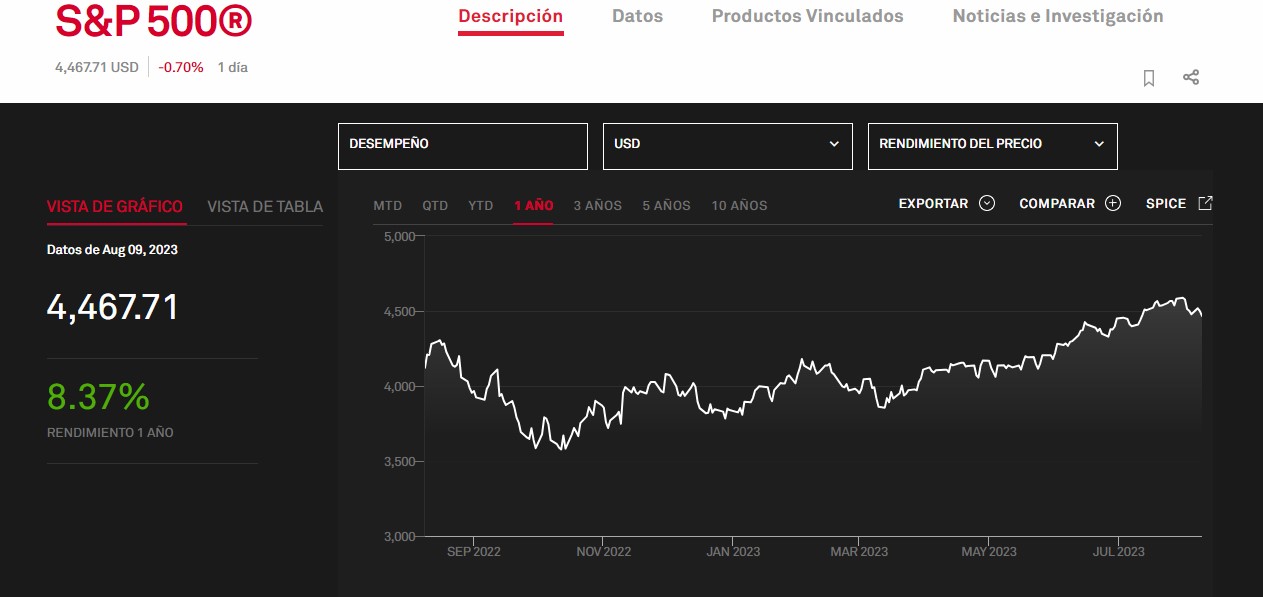
Task: Show the 10 Años range
Action: (739, 205)
